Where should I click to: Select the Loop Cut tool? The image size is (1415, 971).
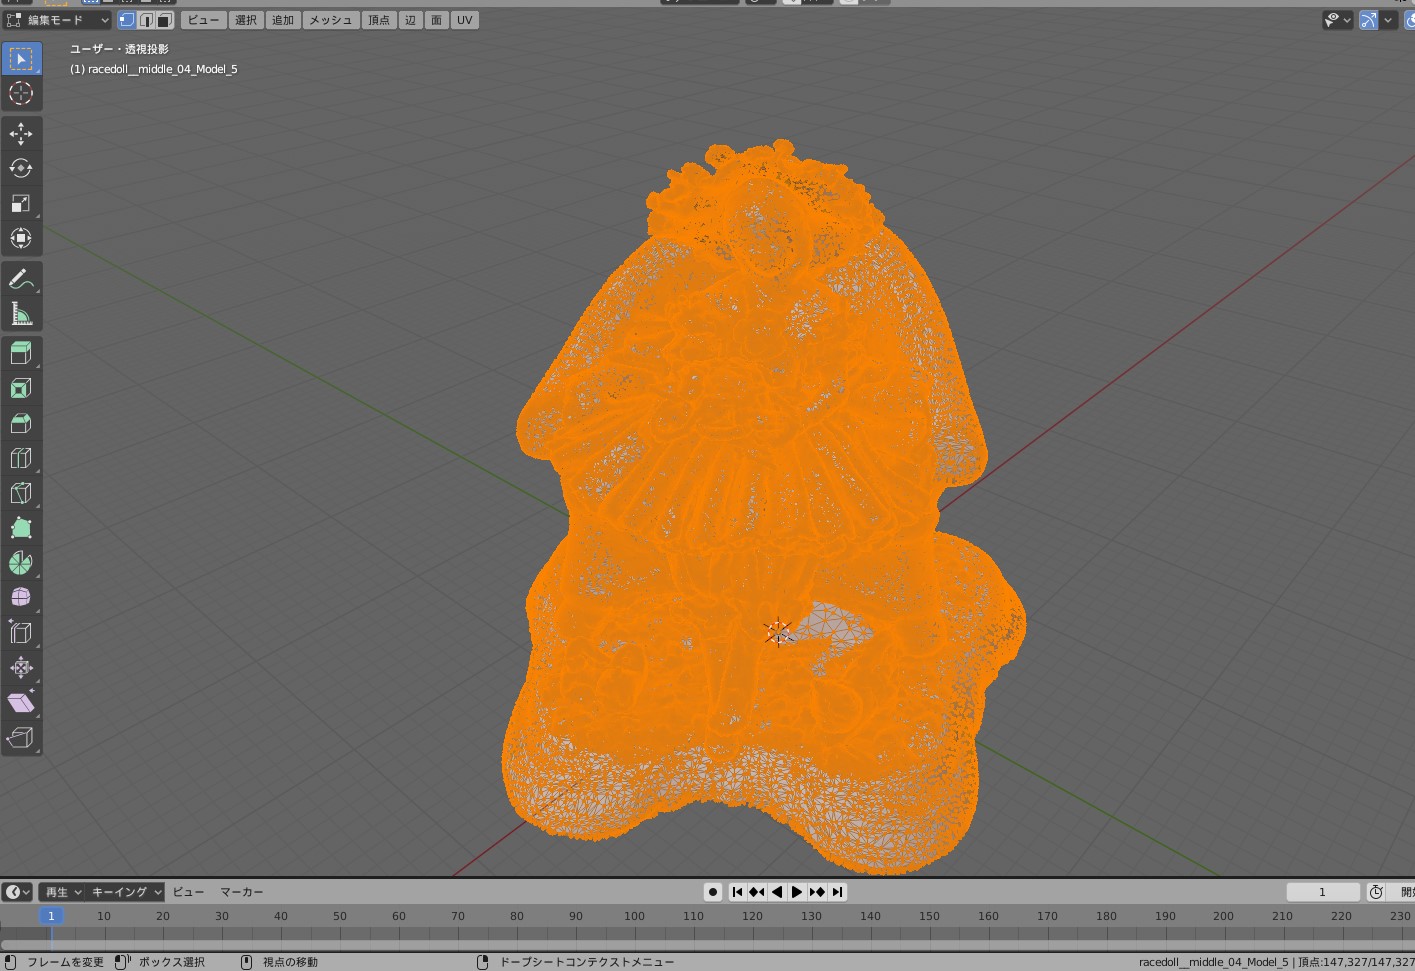(x=21, y=458)
